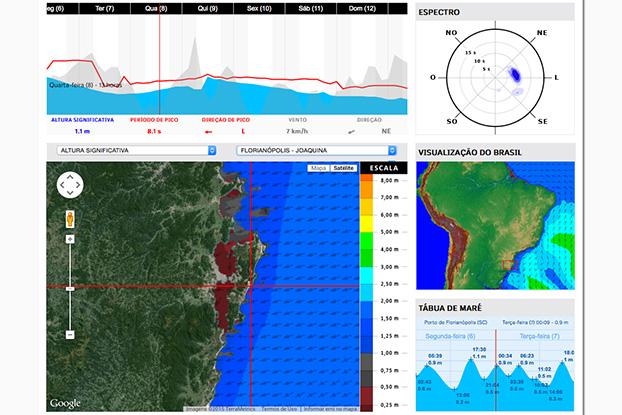Screen dimensions: 622x415
Task: Zoom in with the map plus button
Action: (x=70, y=239)
